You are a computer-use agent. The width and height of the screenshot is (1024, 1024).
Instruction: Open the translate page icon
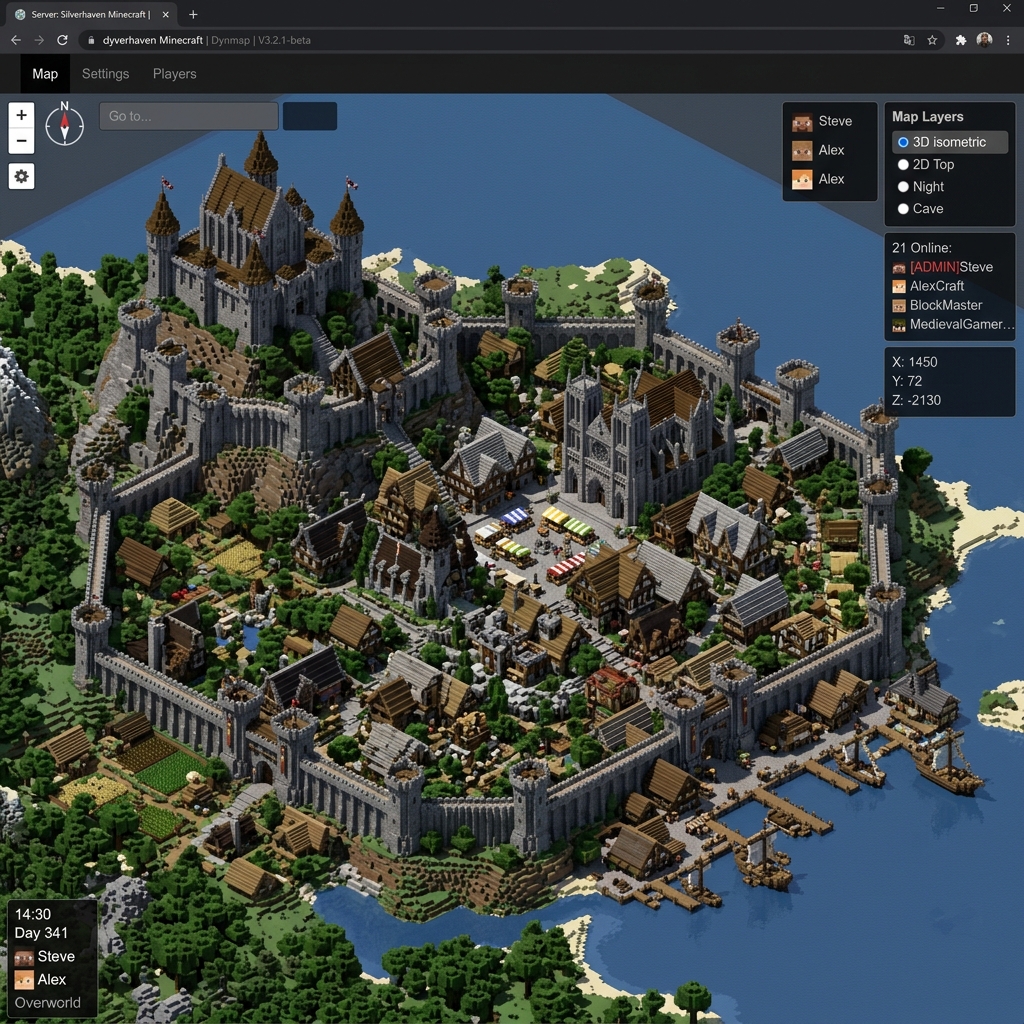click(x=908, y=40)
